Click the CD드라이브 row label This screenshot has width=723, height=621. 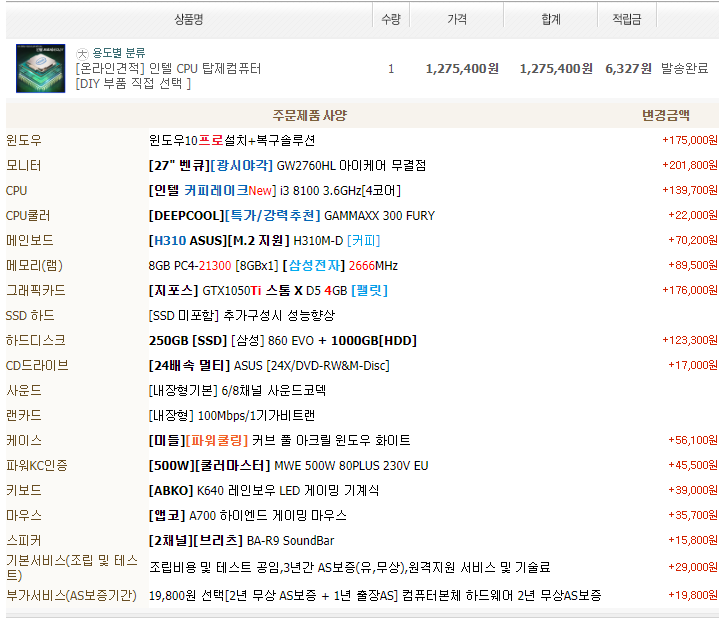37,366
